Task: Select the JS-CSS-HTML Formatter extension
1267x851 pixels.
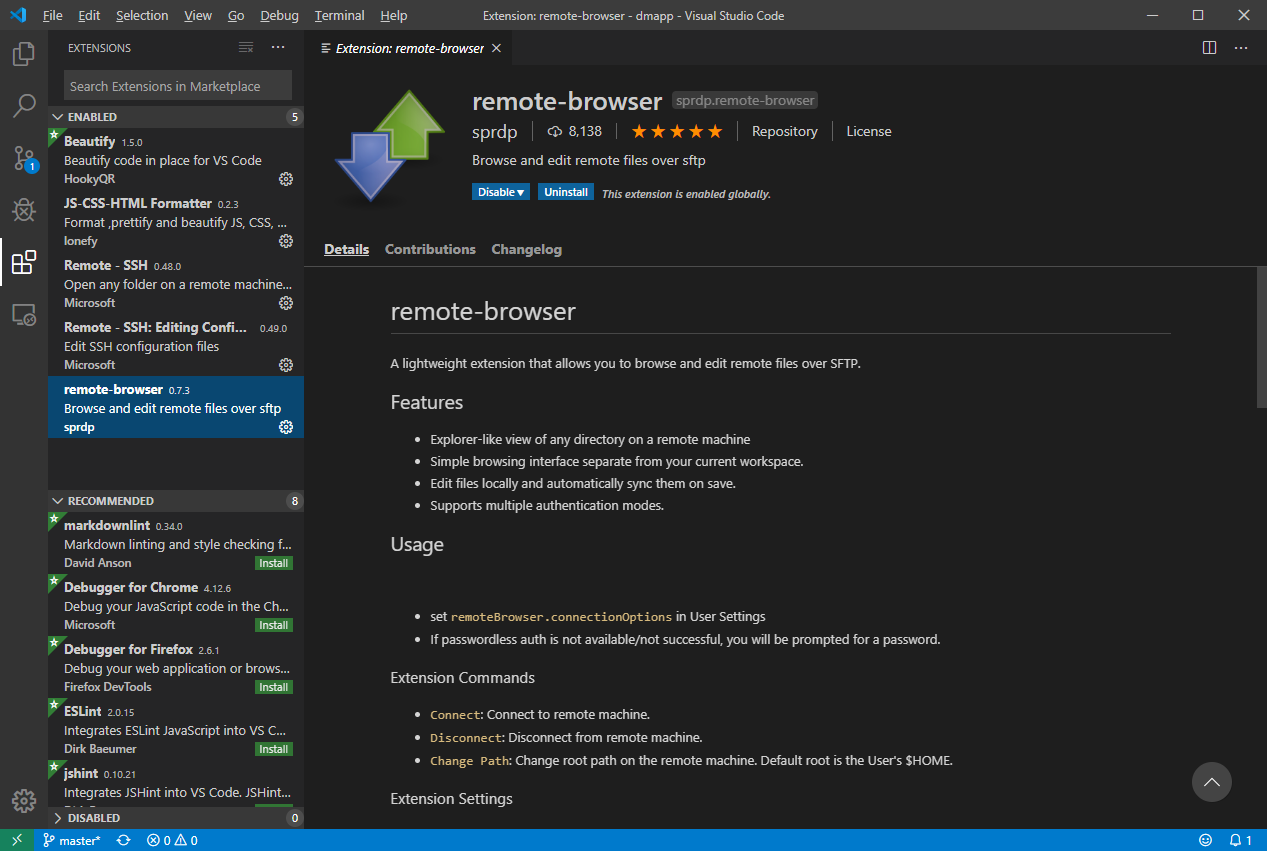Action: coord(176,222)
